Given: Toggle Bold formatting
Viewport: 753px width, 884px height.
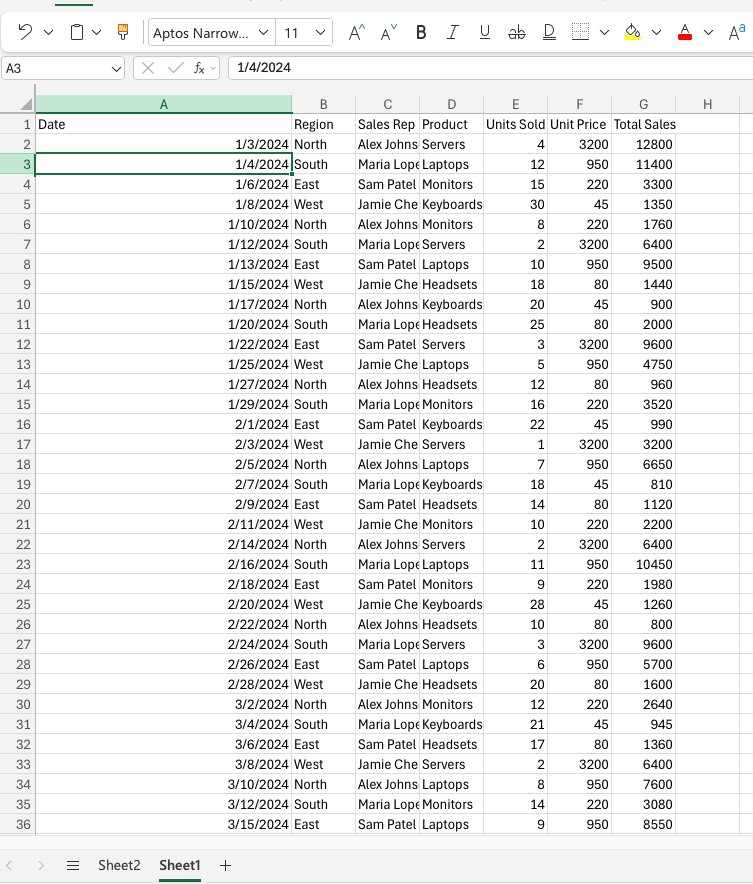Looking at the screenshot, I should (x=420, y=33).
